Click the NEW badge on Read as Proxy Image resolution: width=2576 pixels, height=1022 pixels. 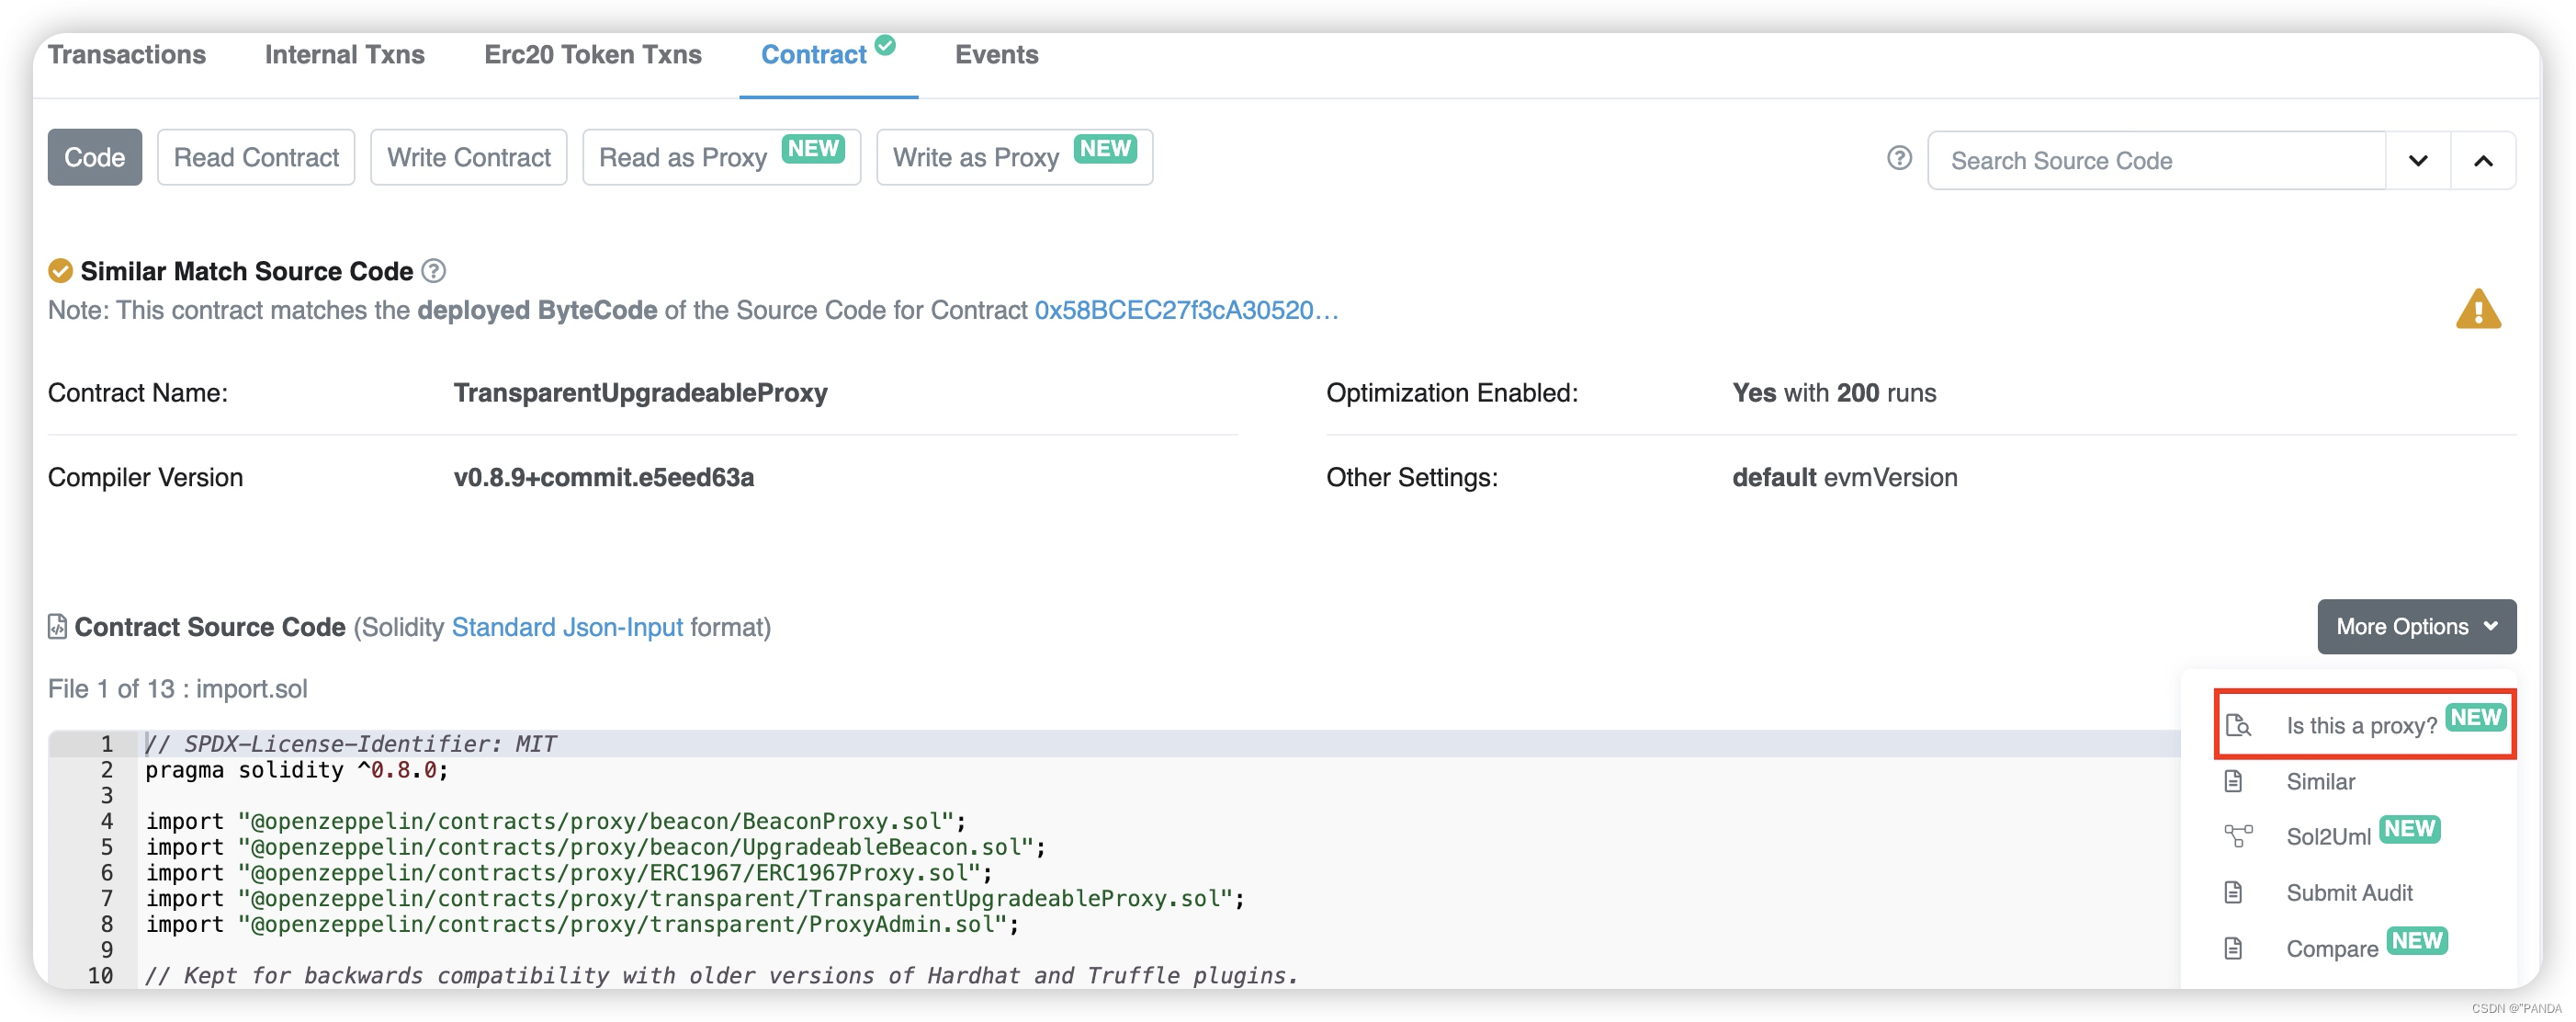813,148
